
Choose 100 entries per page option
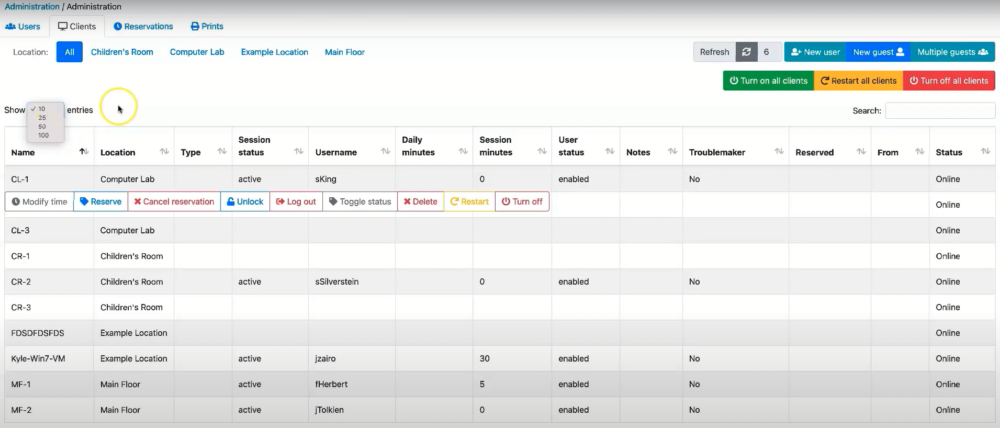[x=43, y=135]
